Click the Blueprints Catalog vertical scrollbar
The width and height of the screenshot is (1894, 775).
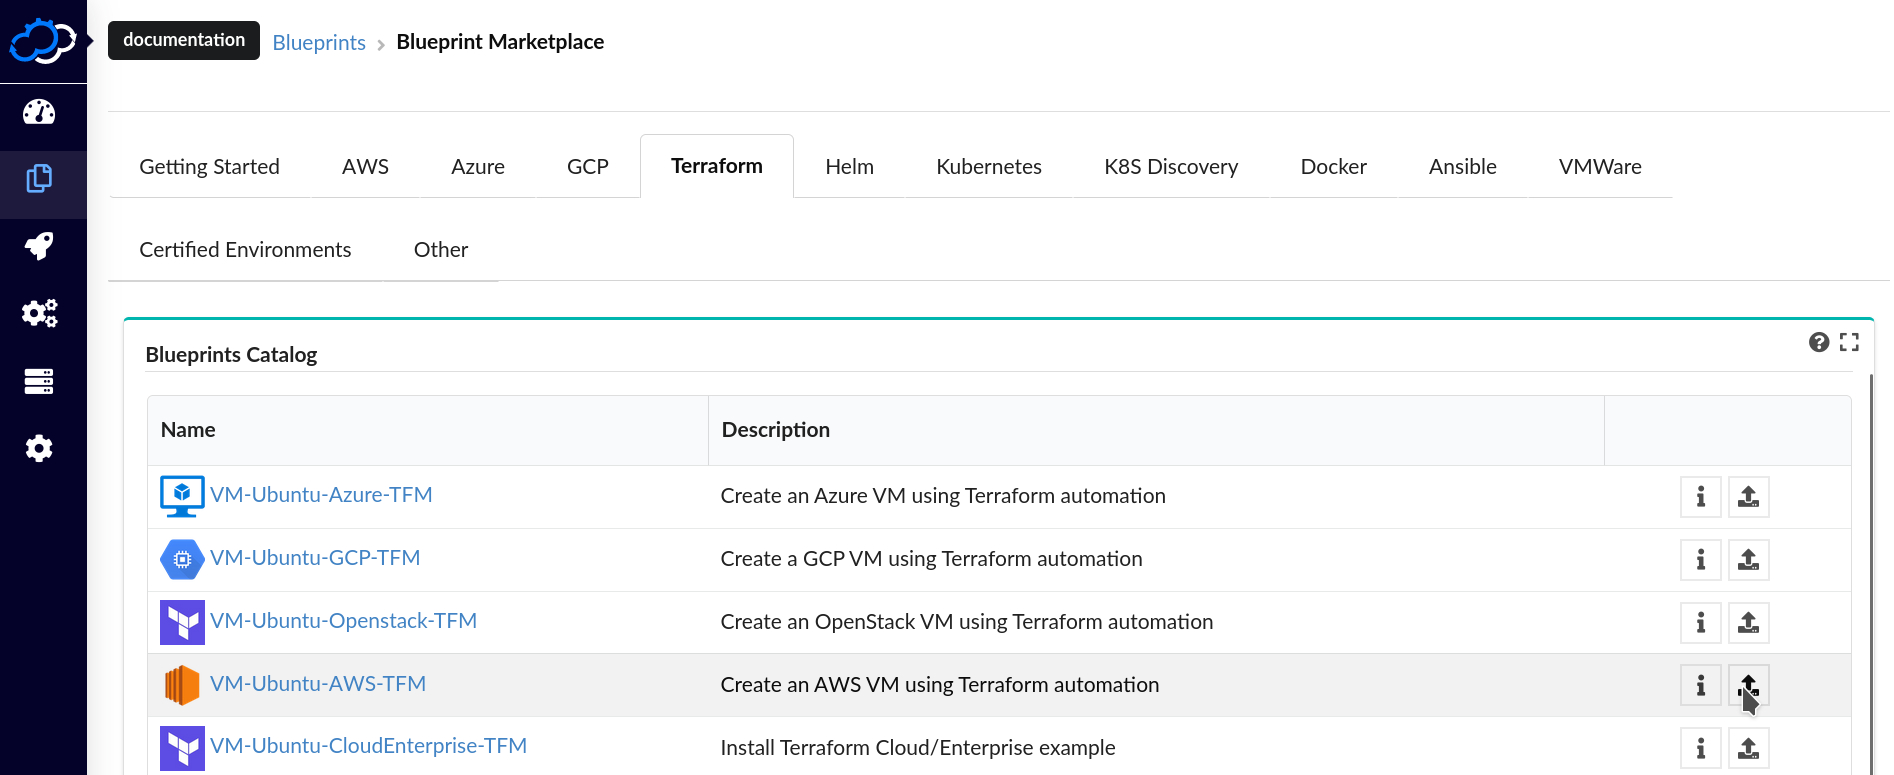tap(1870, 573)
